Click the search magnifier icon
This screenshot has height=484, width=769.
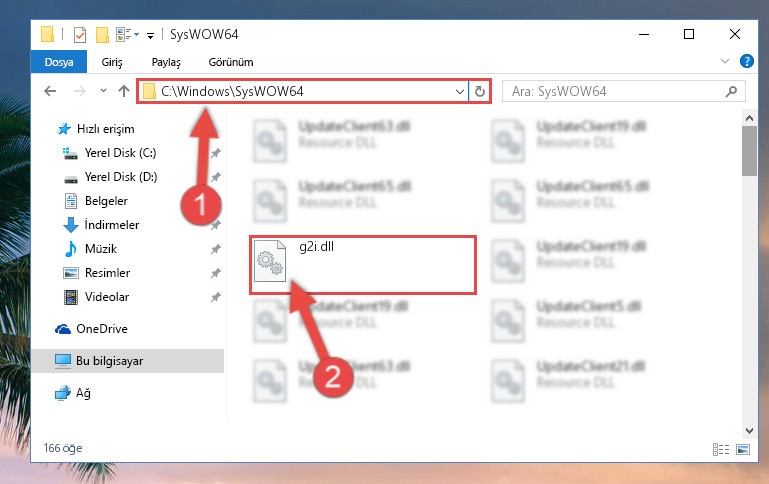click(x=731, y=91)
